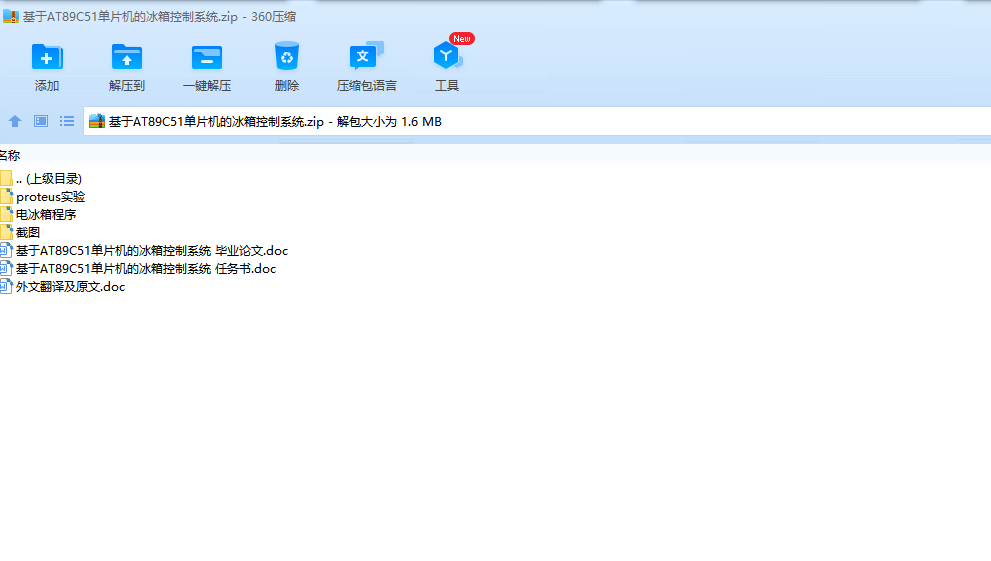The width and height of the screenshot is (991, 561).
Task: Click the folder icon beside 截图
Action: [x=6, y=232]
